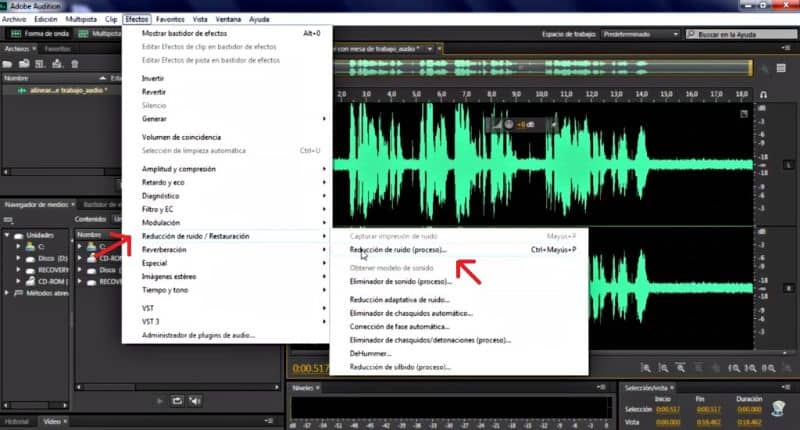Open the Ventana menu
This screenshot has width=800, height=430.
[228, 19]
